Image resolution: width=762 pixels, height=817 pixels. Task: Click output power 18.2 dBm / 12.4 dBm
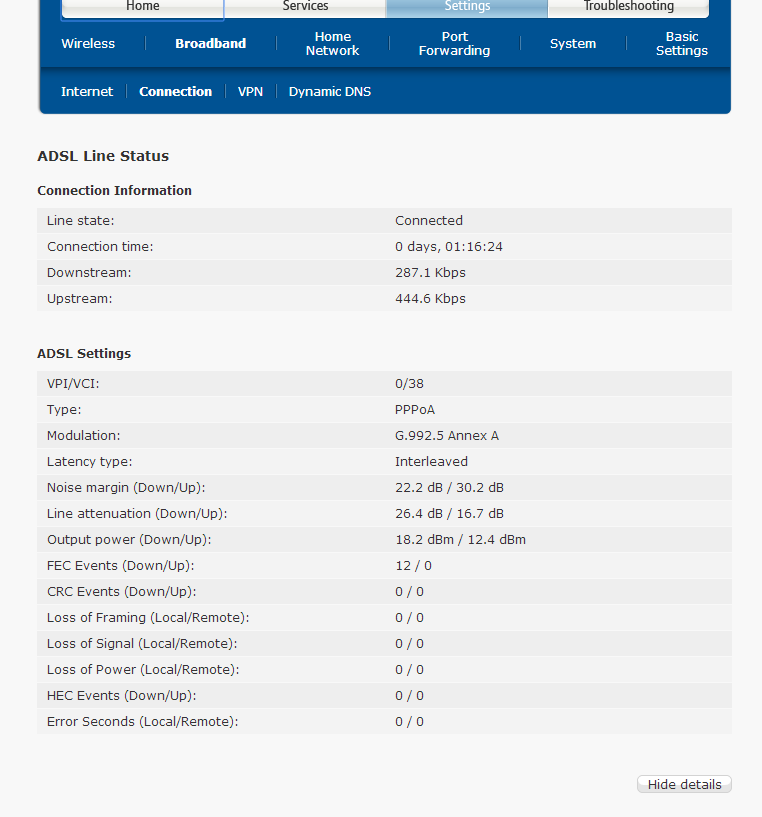point(461,540)
